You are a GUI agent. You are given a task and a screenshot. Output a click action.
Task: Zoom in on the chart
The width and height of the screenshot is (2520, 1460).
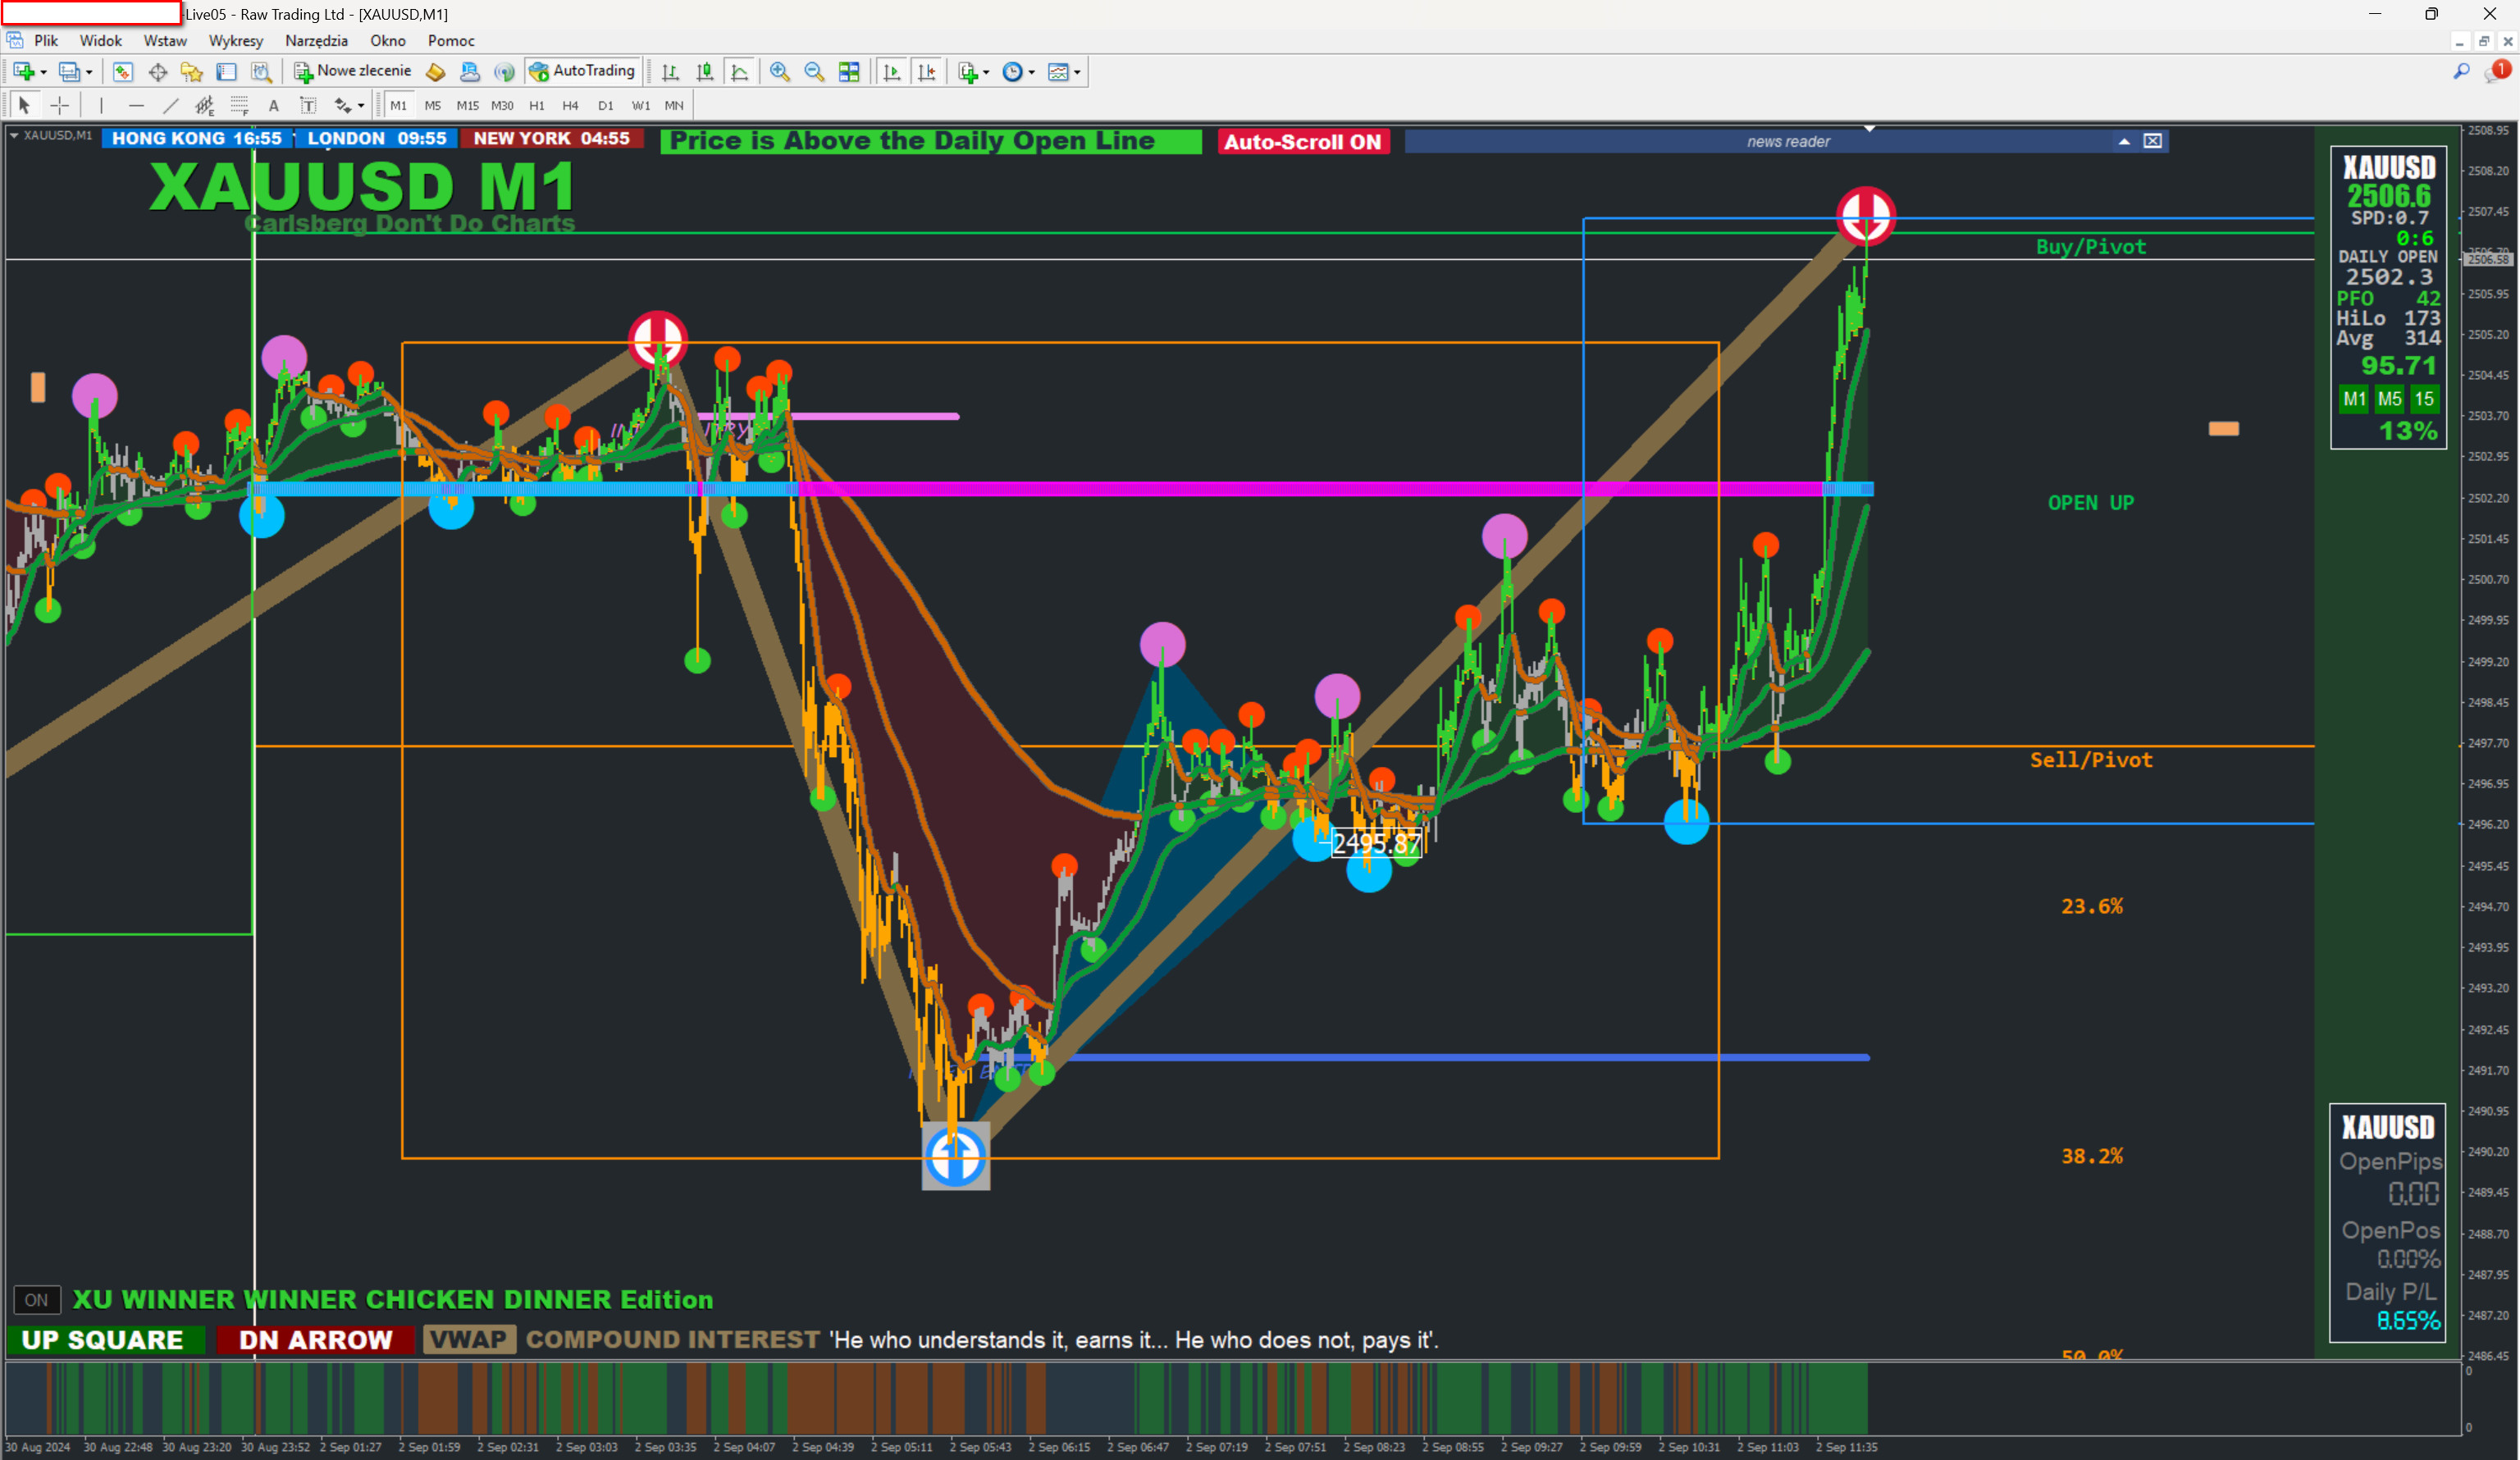(x=780, y=72)
